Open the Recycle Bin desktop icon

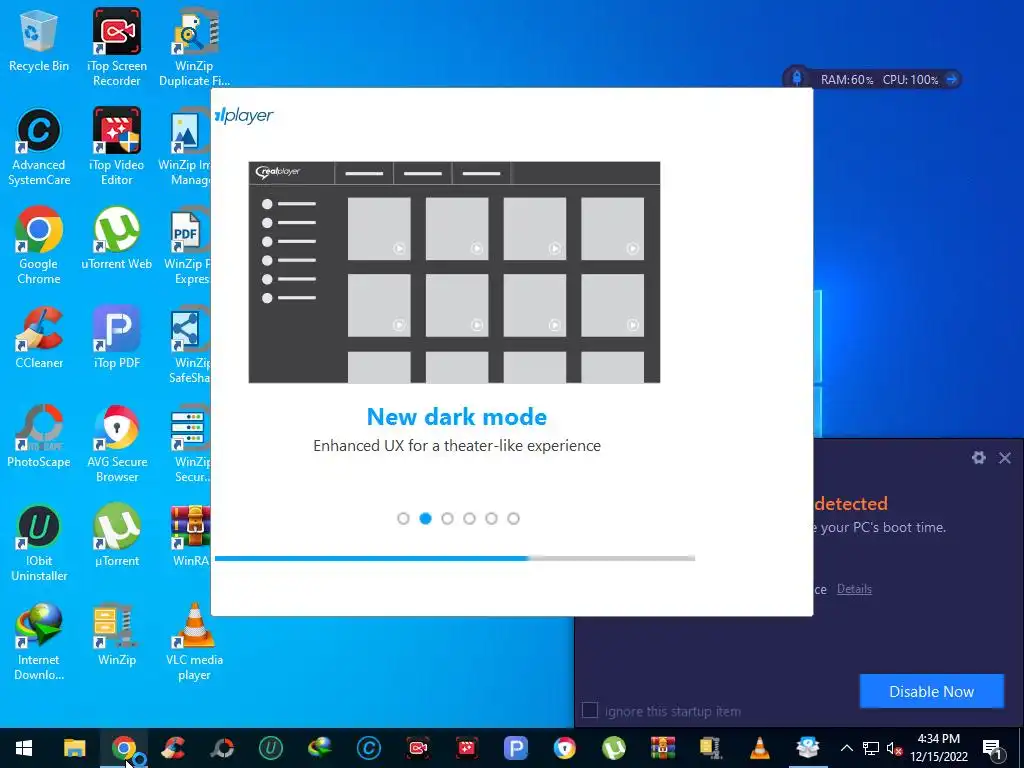pyautogui.click(x=39, y=40)
